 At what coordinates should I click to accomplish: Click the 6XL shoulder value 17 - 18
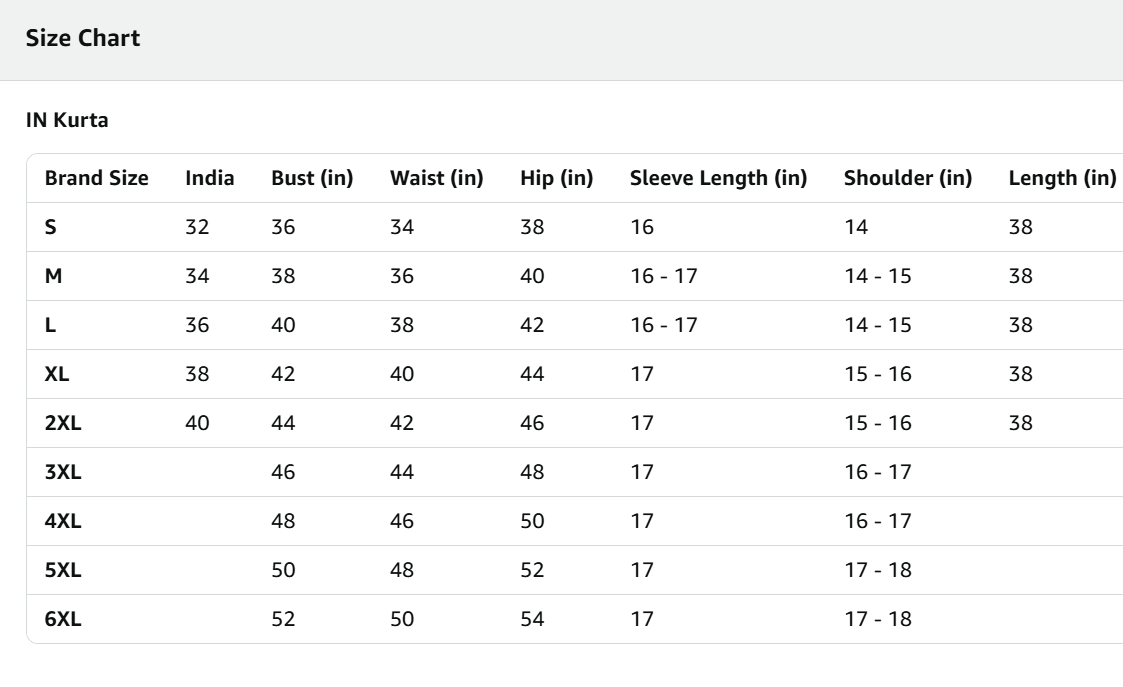877,619
